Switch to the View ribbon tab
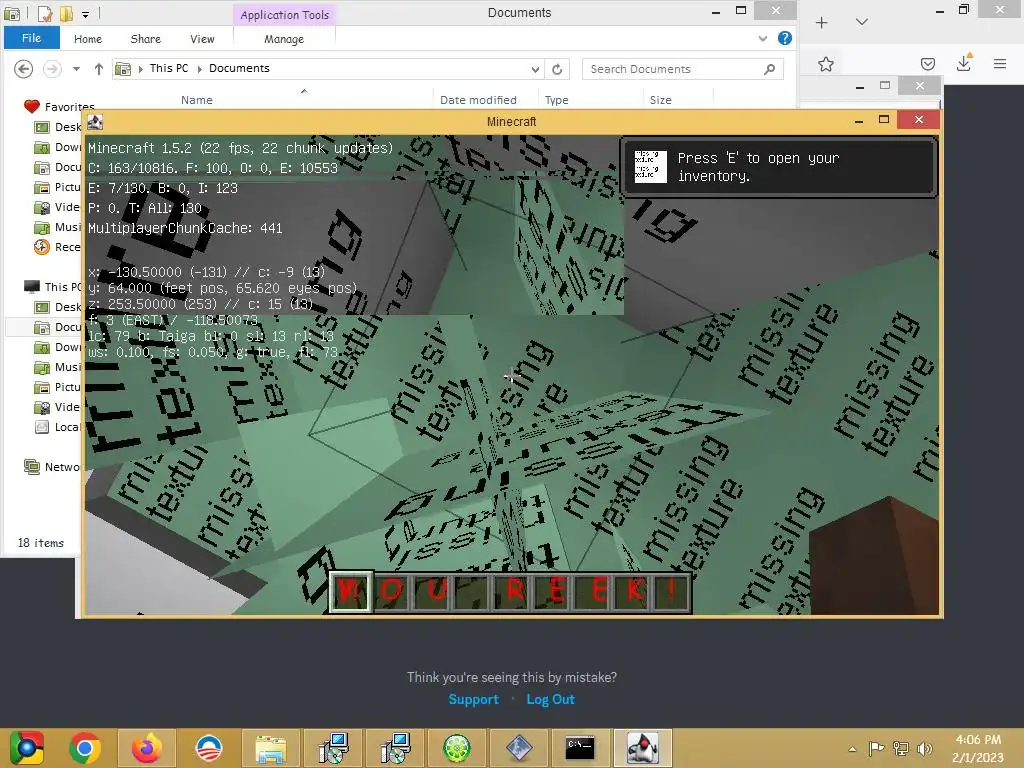The image size is (1024, 768). [x=202, y=39]
